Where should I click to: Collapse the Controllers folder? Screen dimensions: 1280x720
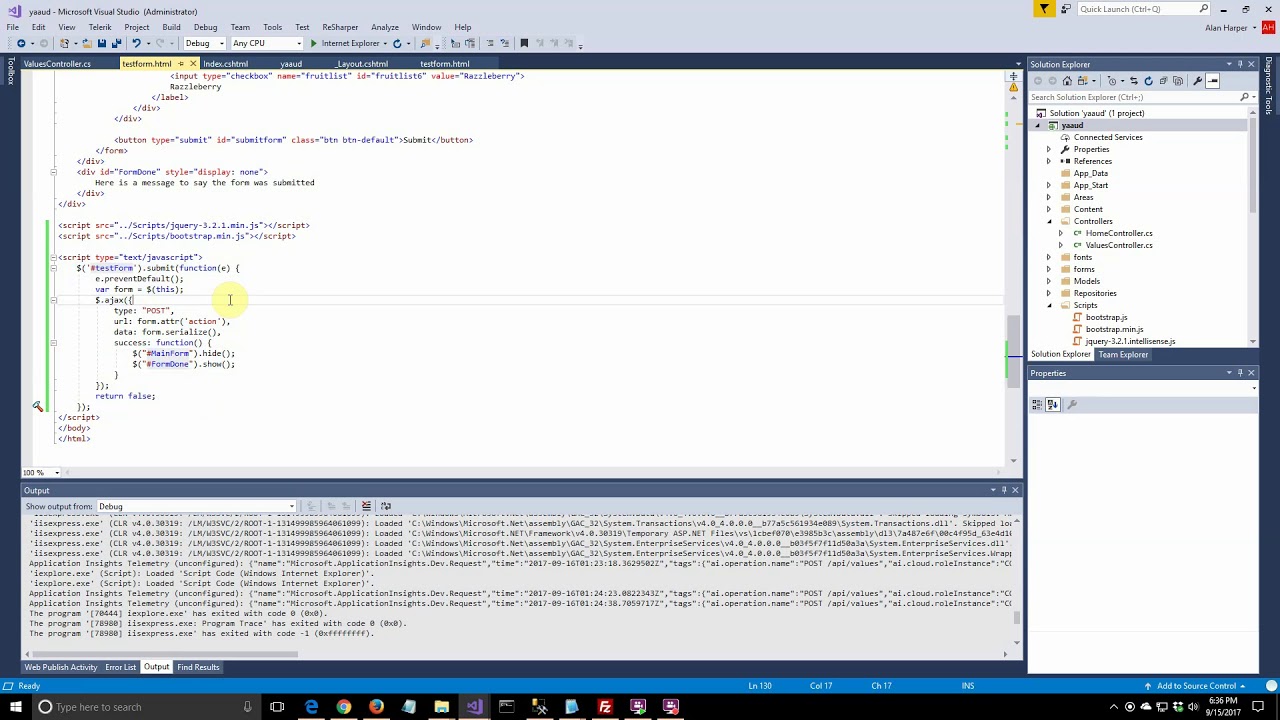(1049, 221)
